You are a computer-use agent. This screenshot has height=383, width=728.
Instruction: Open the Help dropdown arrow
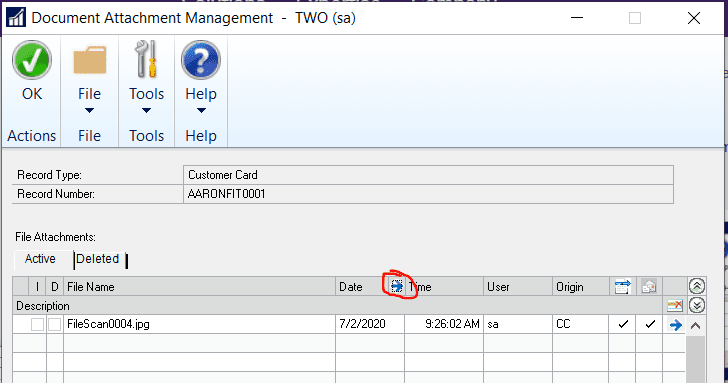(201, 110)
